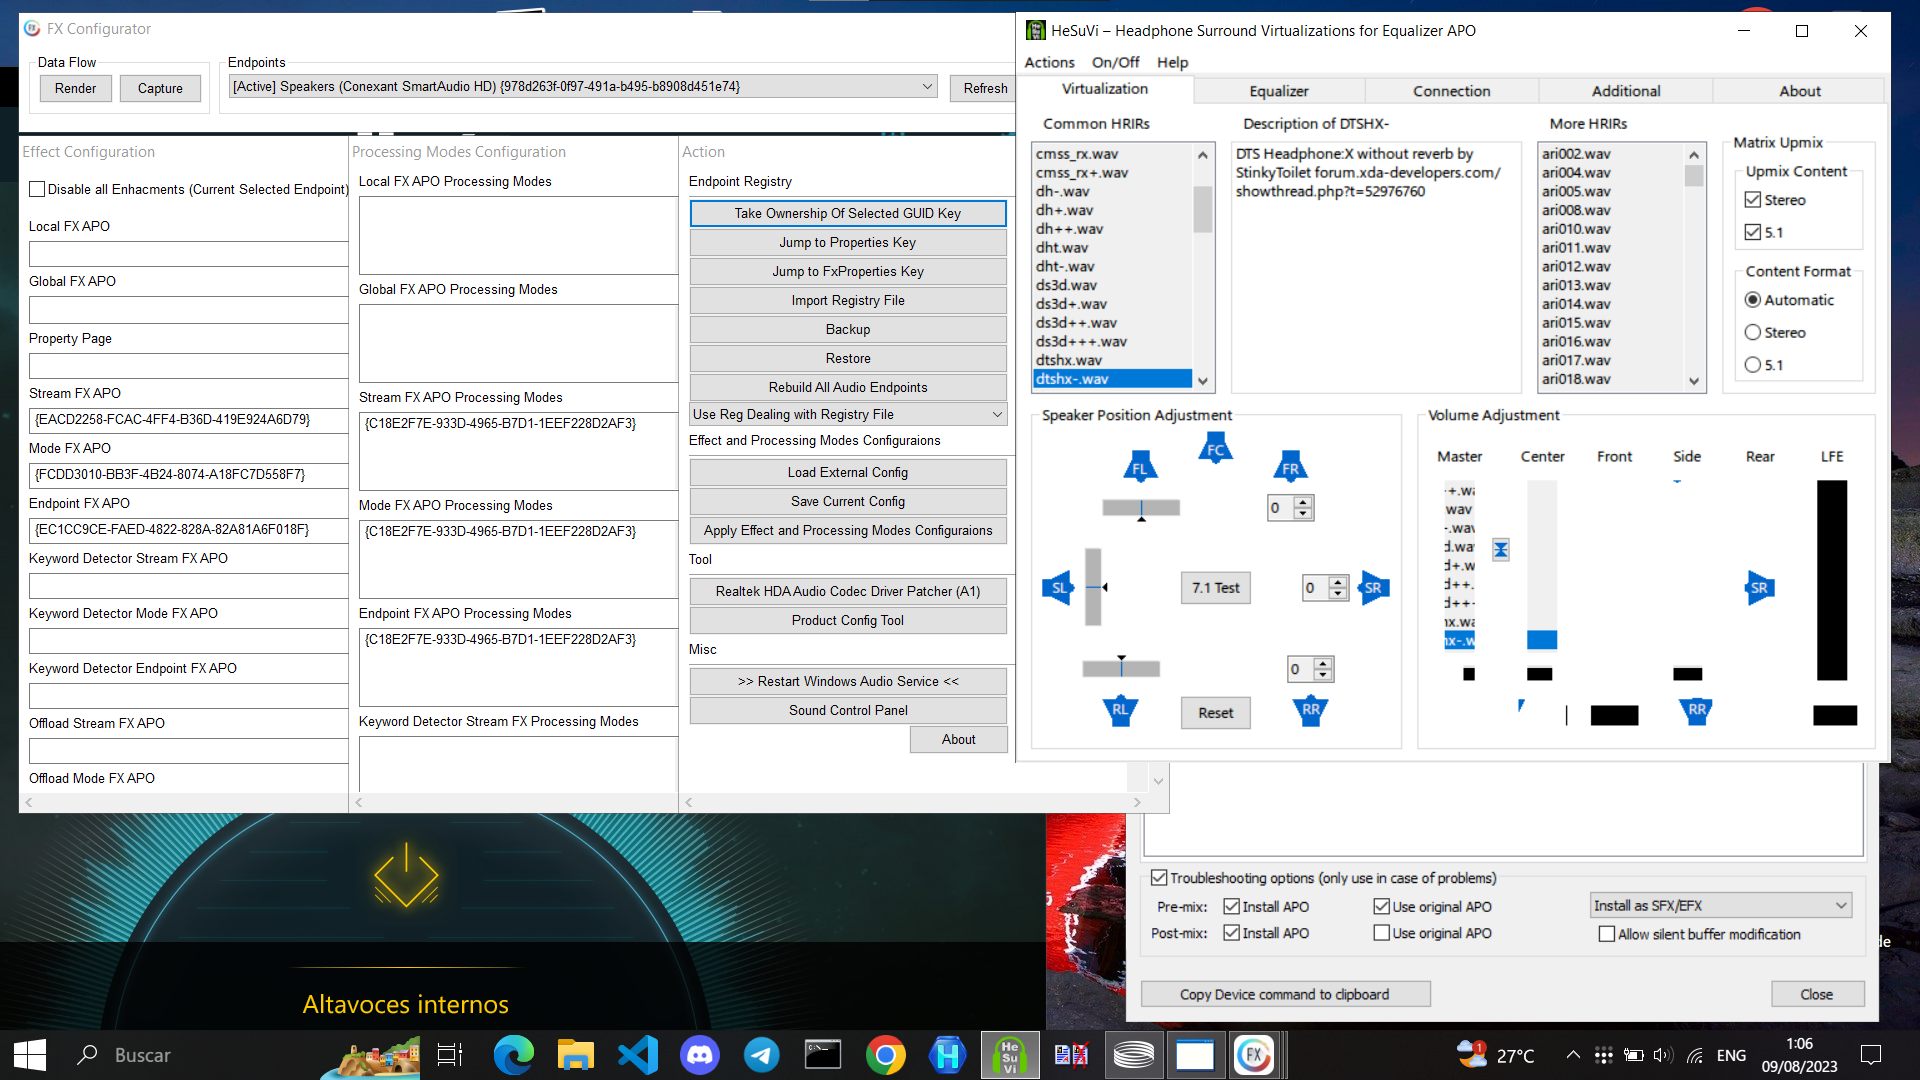This screenshot has height=1080, width=1920.
Task: Toggle Post-mix Use original APO checkbox
Action: tap(1382, 933)
